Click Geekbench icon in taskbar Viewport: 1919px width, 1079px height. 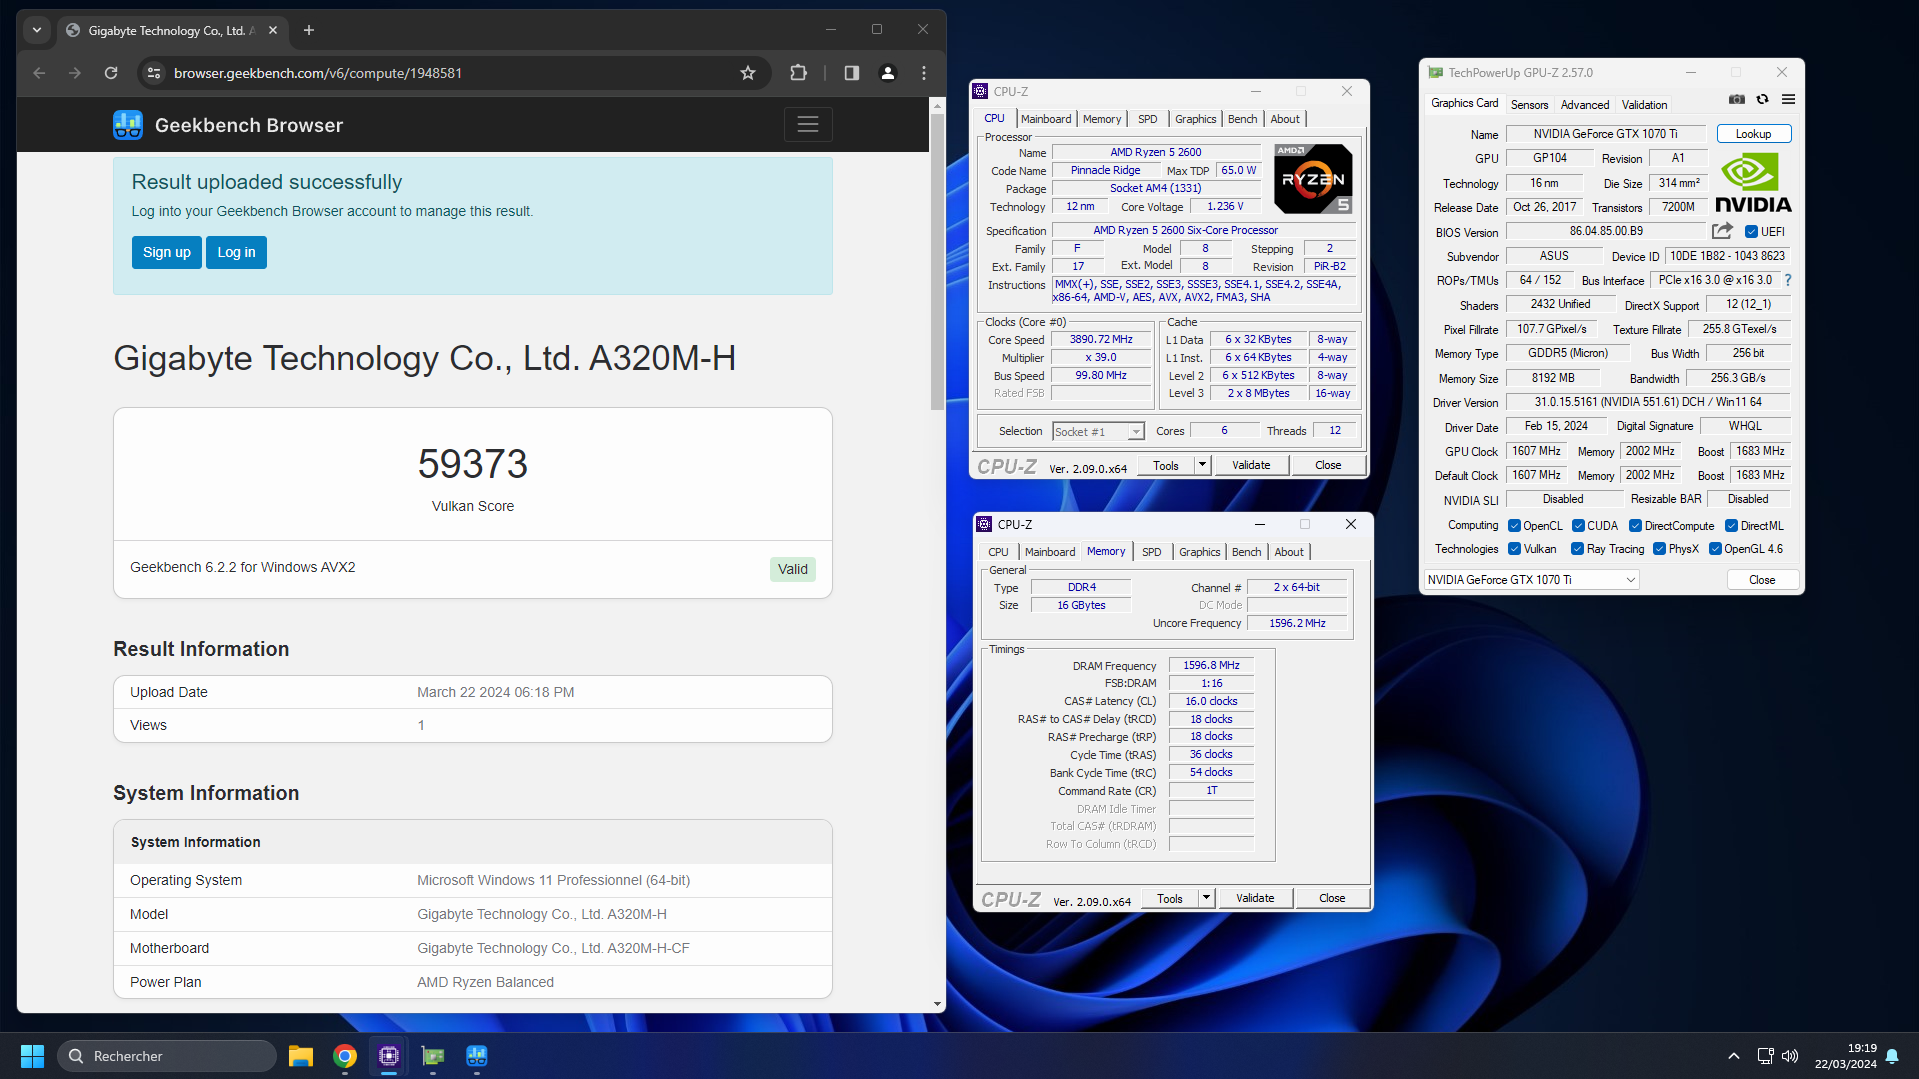point(477,1056)
